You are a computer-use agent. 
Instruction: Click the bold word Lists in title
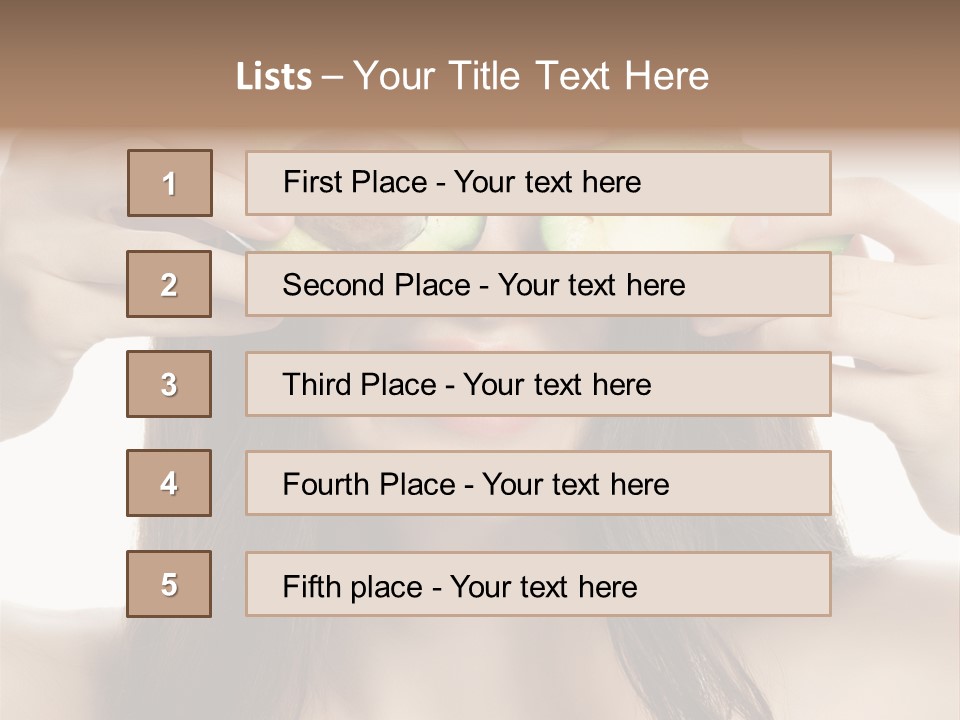(274, 77)
